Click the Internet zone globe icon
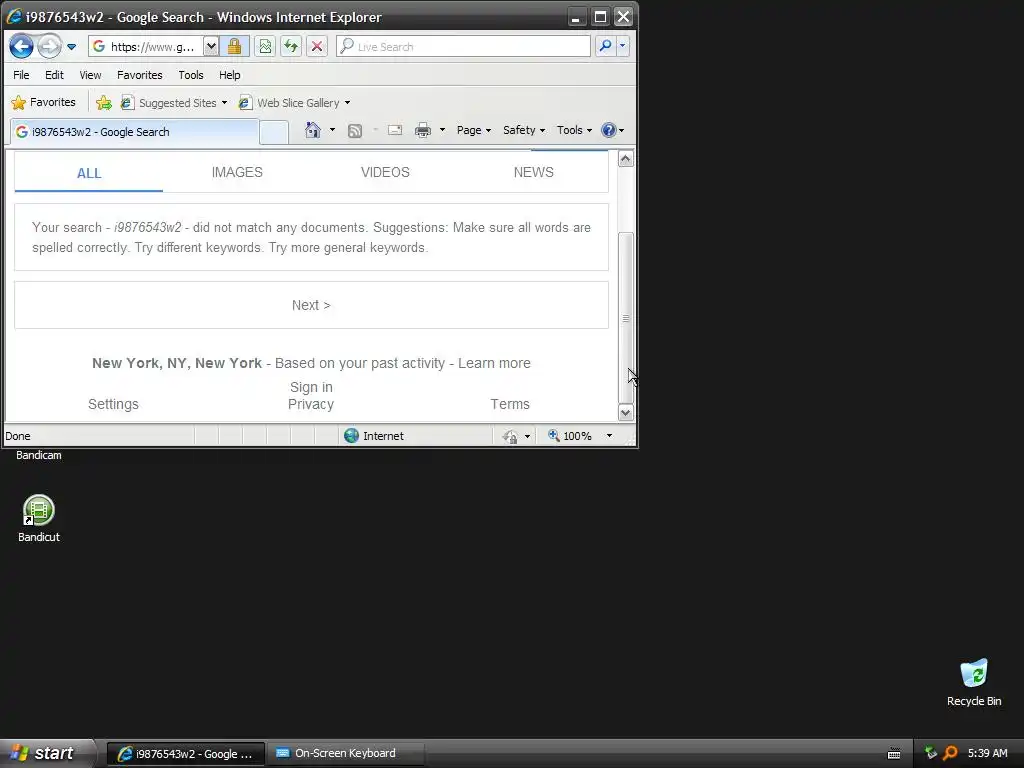The height and width of the screenshot is (768, 1024). point(351,436)
